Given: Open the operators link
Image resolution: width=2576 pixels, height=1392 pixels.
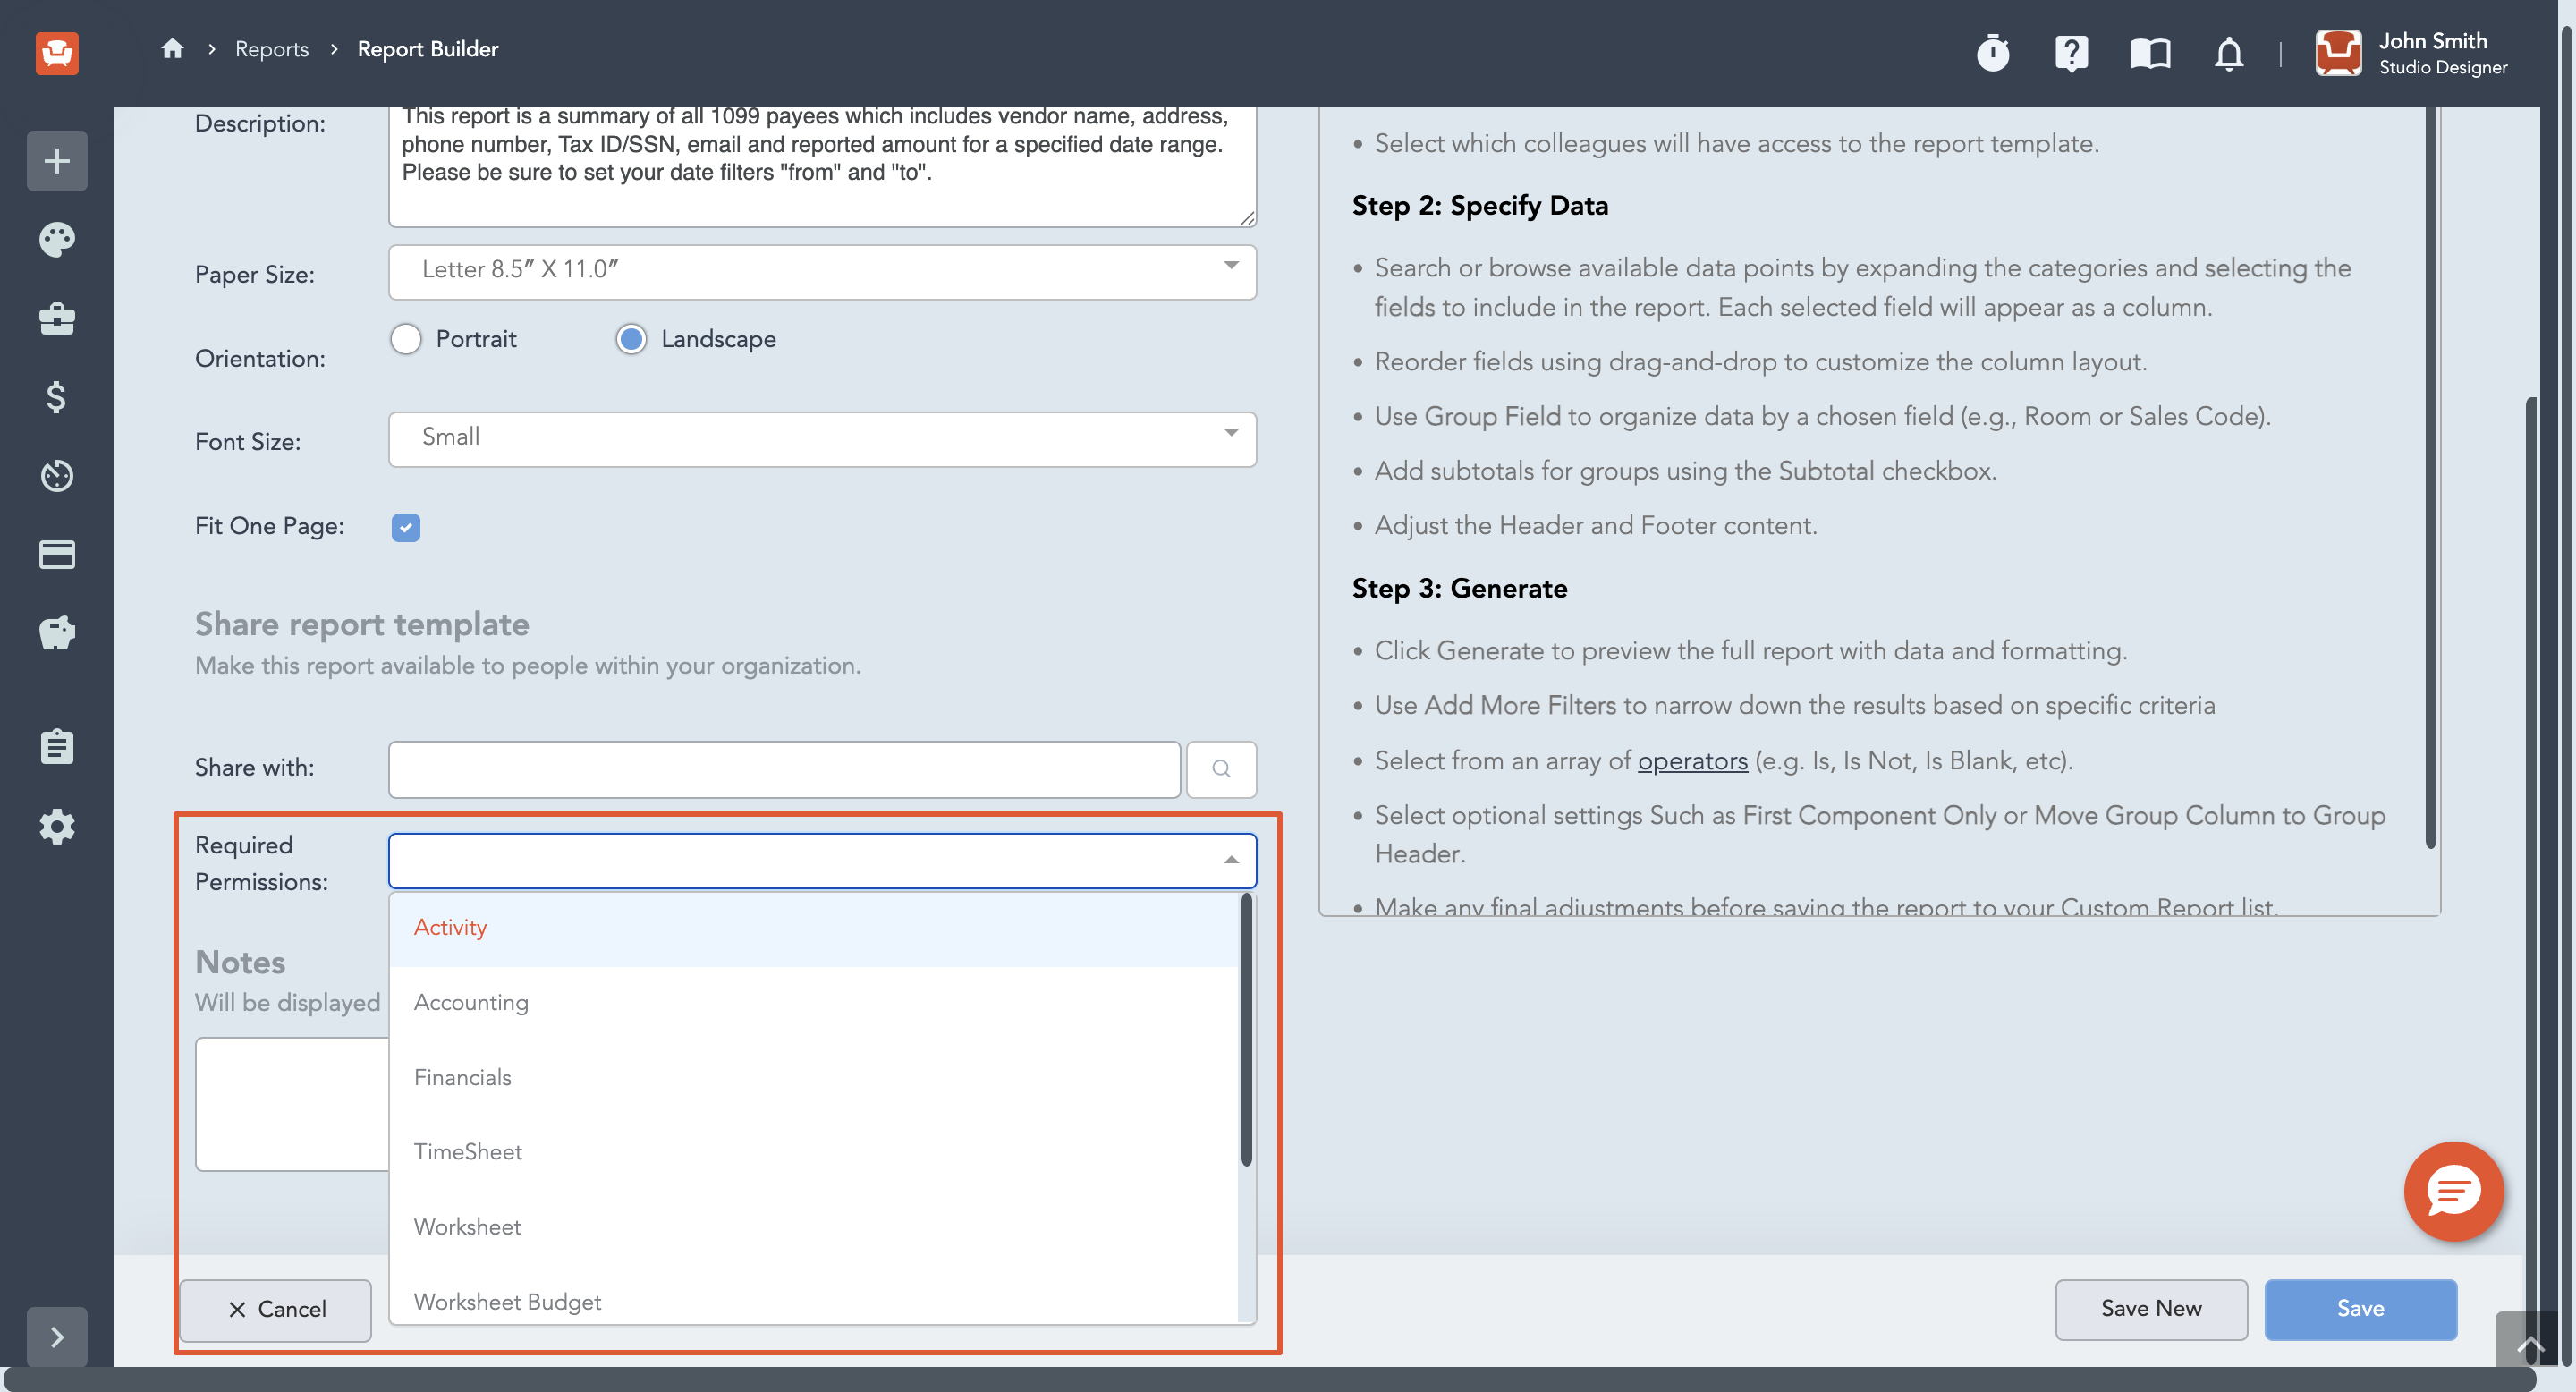Looking at the screenshot, I should (1692, 761).
